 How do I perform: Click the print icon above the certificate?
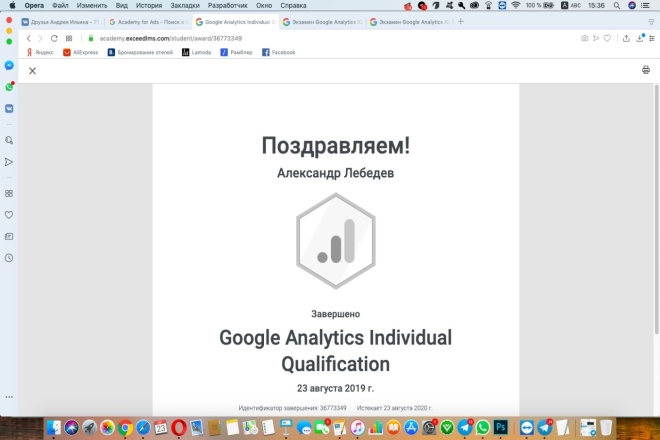646,70
